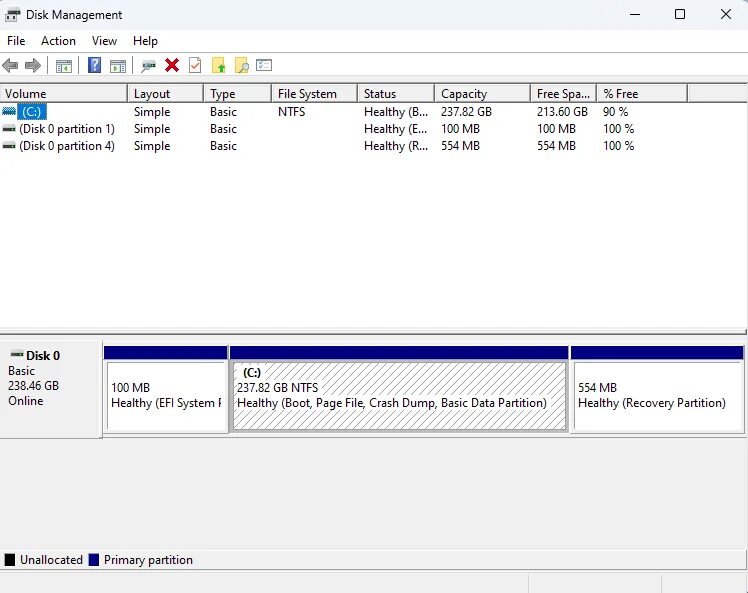The width and height of the screenshot is (748, 593).
Task: Show/Hide Console Tree toolbar icon
Action: tap(64, 66)
